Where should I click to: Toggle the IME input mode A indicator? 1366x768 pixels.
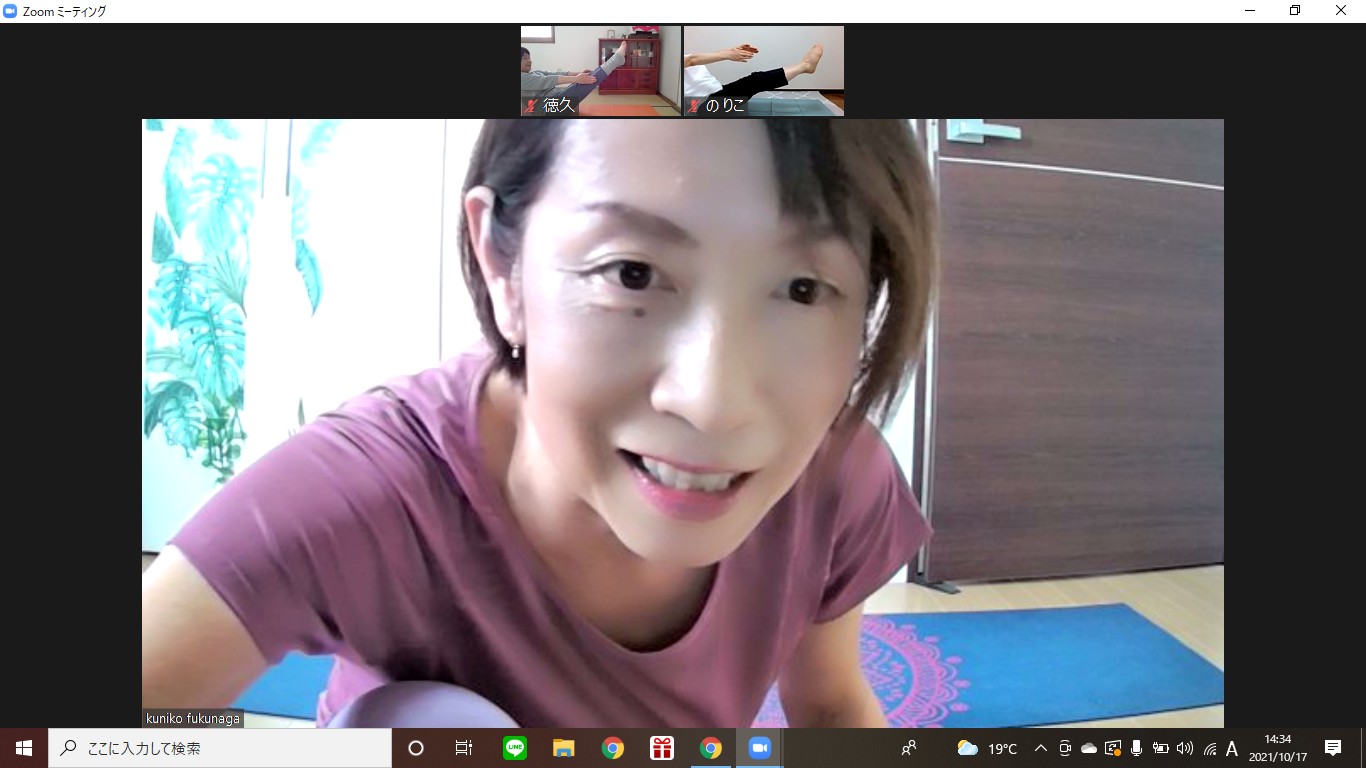pyautogui.click(x=1232, y=748)
